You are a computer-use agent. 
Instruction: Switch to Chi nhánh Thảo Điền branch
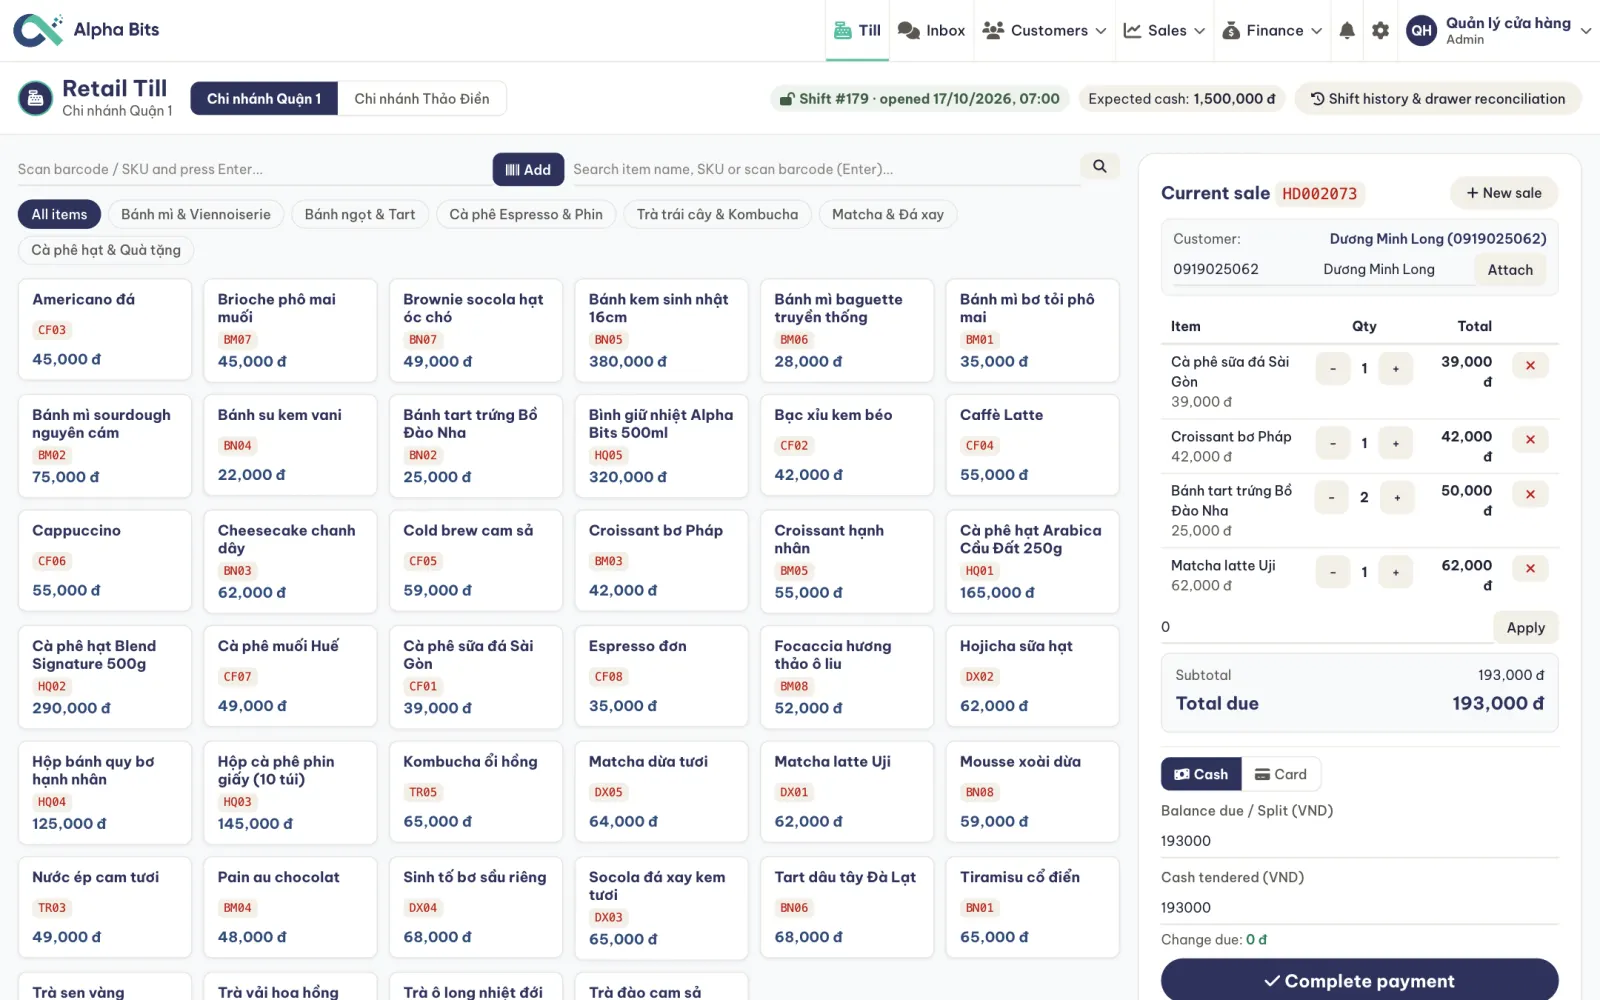[422, 98]
